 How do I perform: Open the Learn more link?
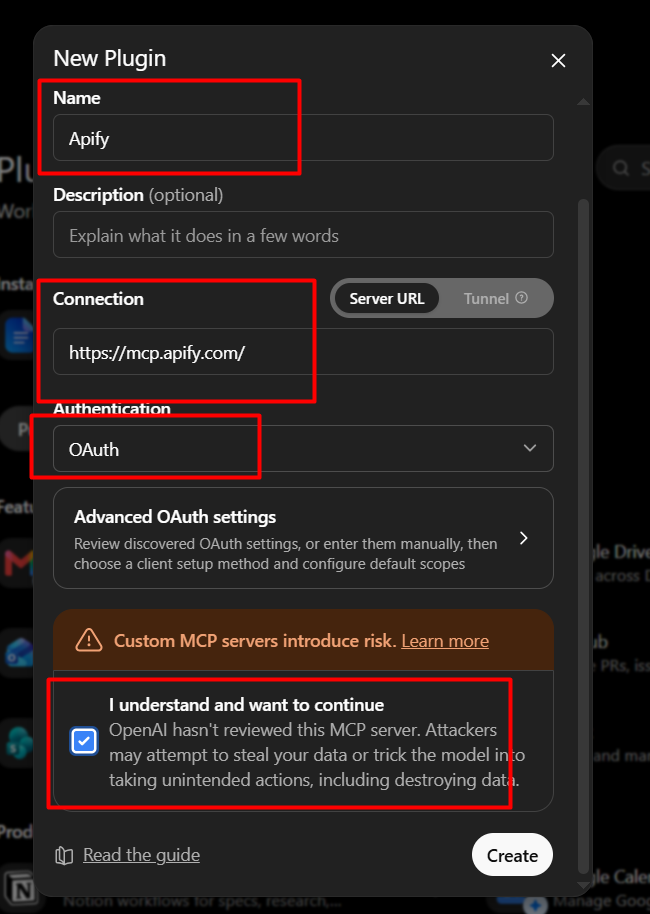point(445,641)
